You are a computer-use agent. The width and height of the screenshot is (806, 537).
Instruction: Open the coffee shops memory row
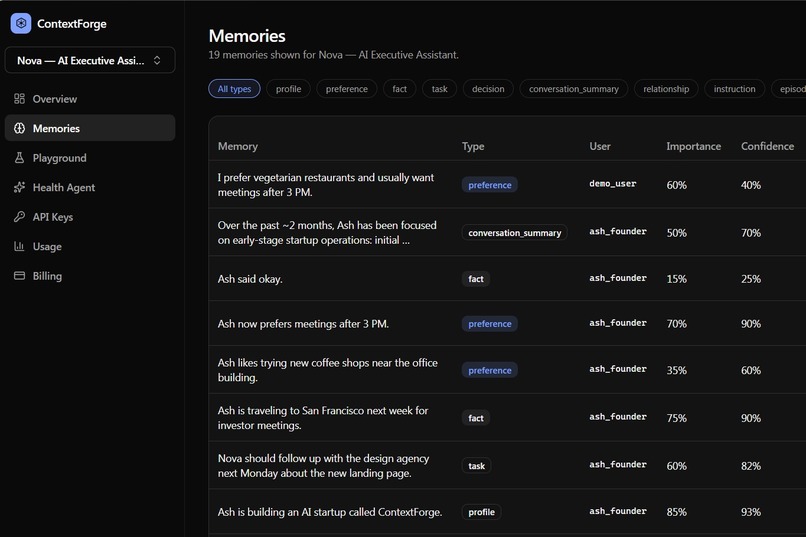[507, 369]
